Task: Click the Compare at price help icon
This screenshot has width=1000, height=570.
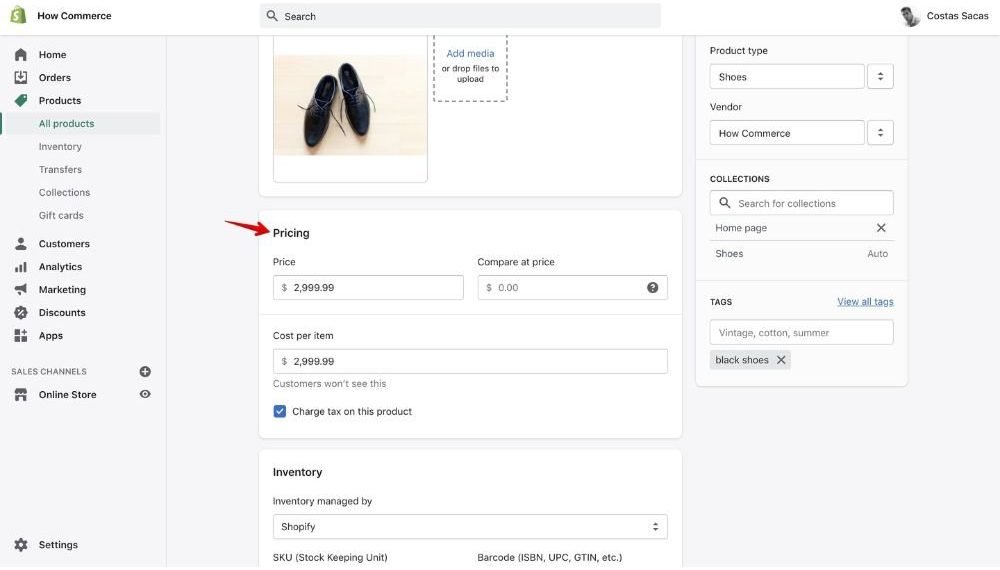Action: (652, 288)
